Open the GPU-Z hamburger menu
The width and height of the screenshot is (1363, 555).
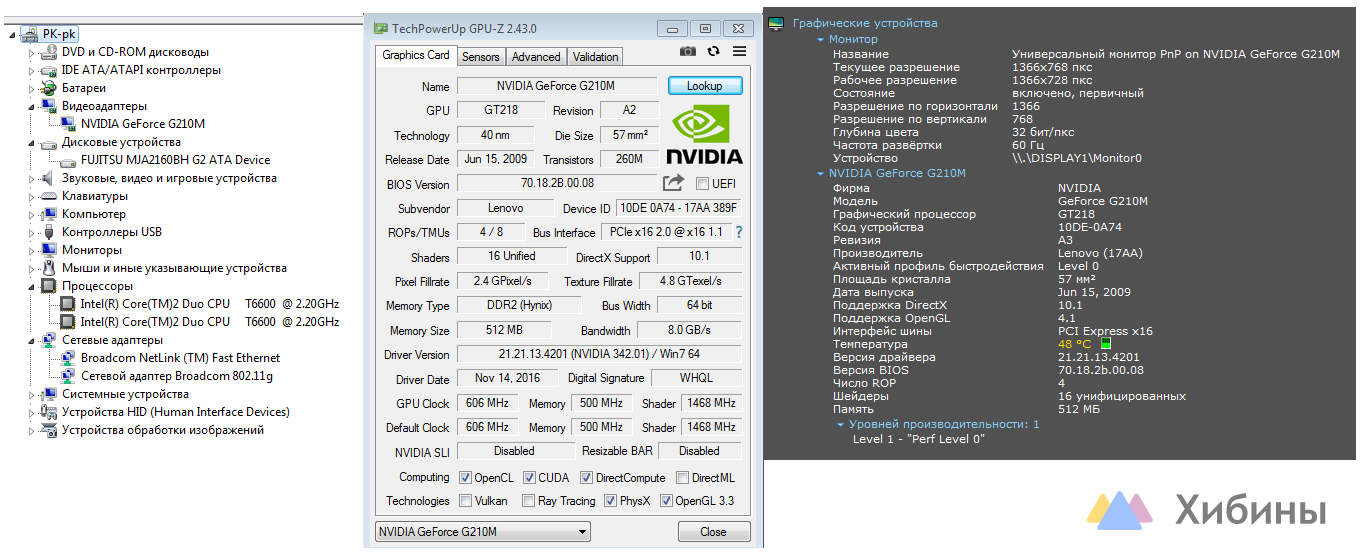(x=739, y=51)
